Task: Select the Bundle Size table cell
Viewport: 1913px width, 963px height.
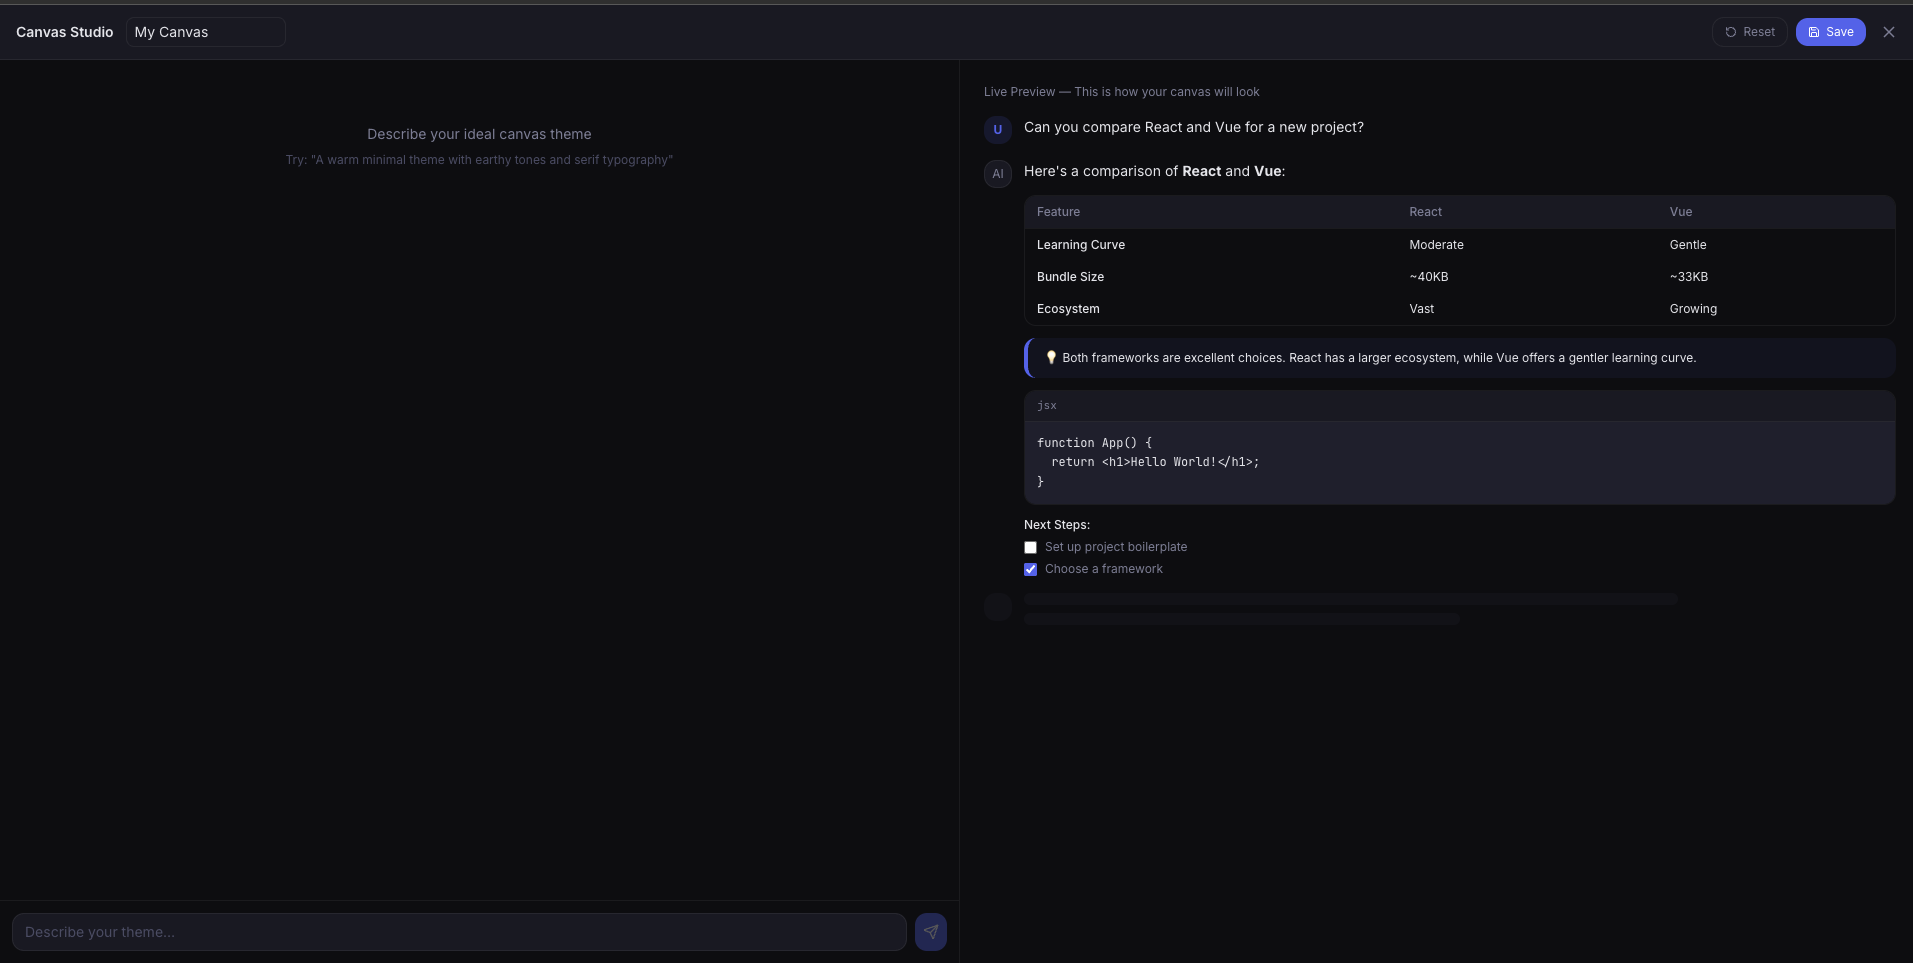Action: [1070, 277]
